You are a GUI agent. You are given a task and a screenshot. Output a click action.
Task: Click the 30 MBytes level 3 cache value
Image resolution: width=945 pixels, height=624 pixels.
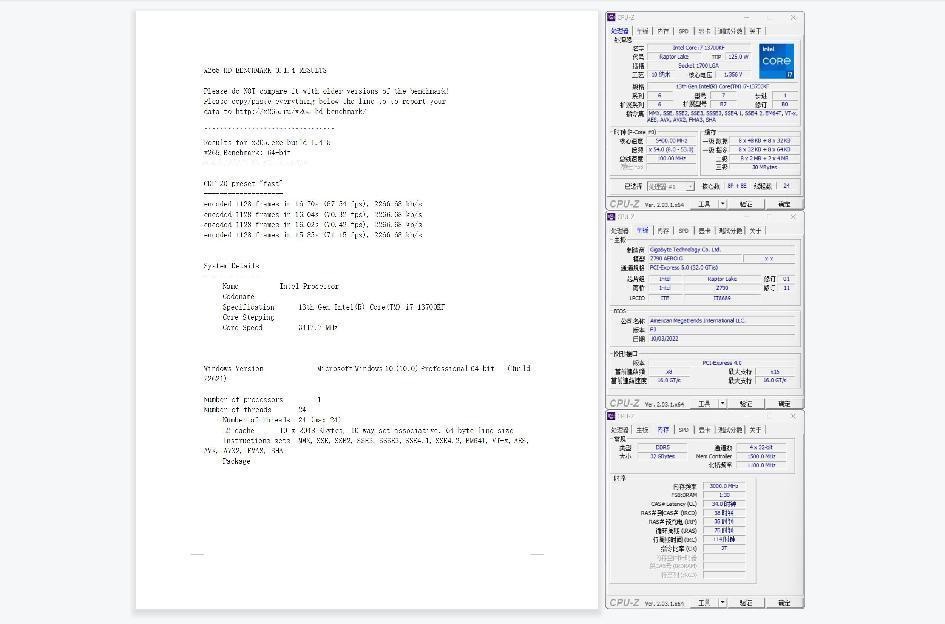click(x=764, y=167)
